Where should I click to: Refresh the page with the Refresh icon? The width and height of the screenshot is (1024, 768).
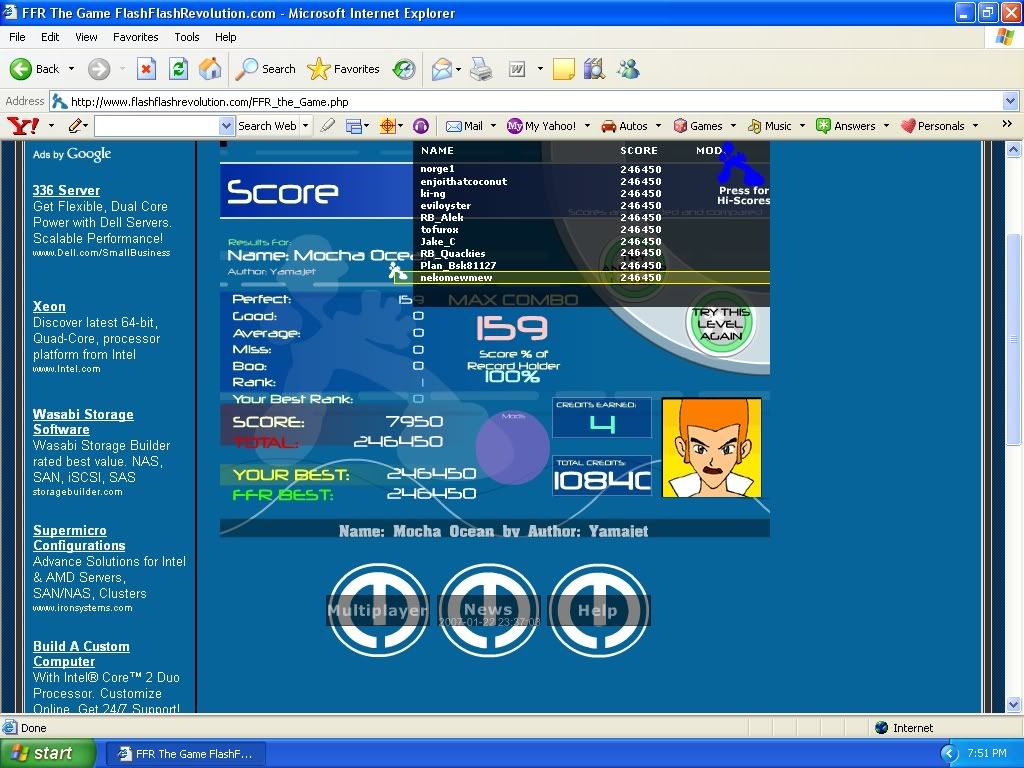(x=178, y=69)
